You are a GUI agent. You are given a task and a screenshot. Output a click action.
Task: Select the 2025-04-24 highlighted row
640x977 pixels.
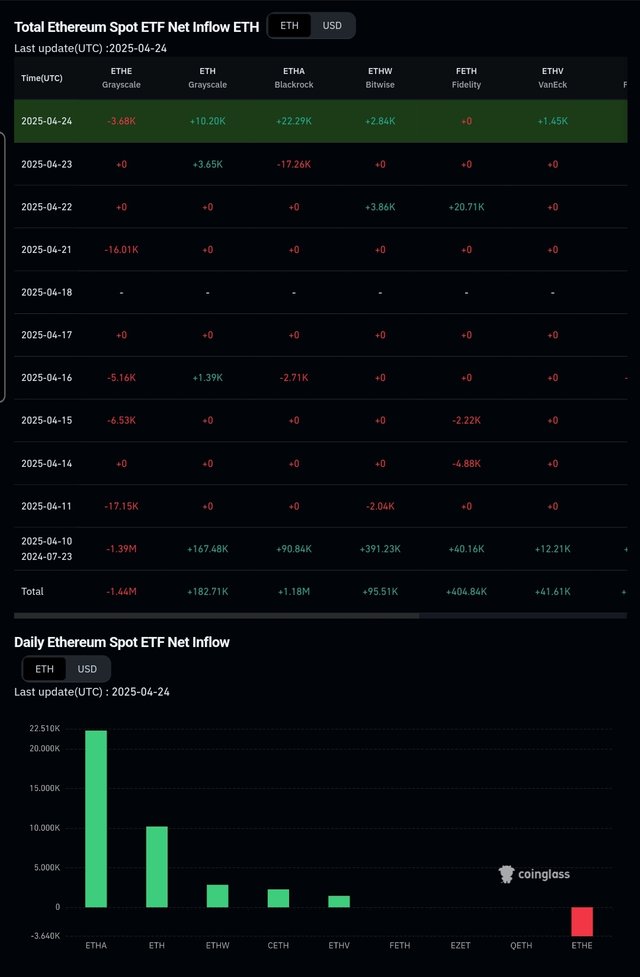click(x=320, y=121)
